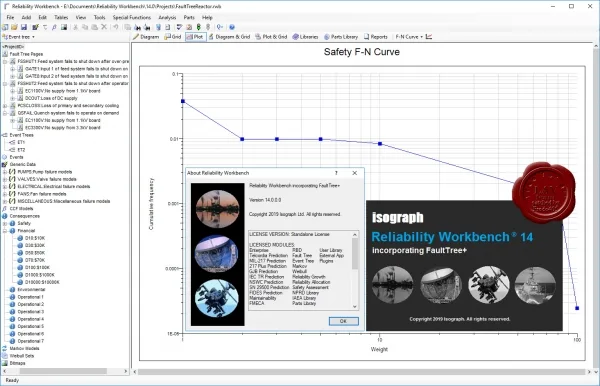Screen dimensions: 600x386
Task: Click the Cut scissors toolbar icon
Action: click(x=75, y=27)
